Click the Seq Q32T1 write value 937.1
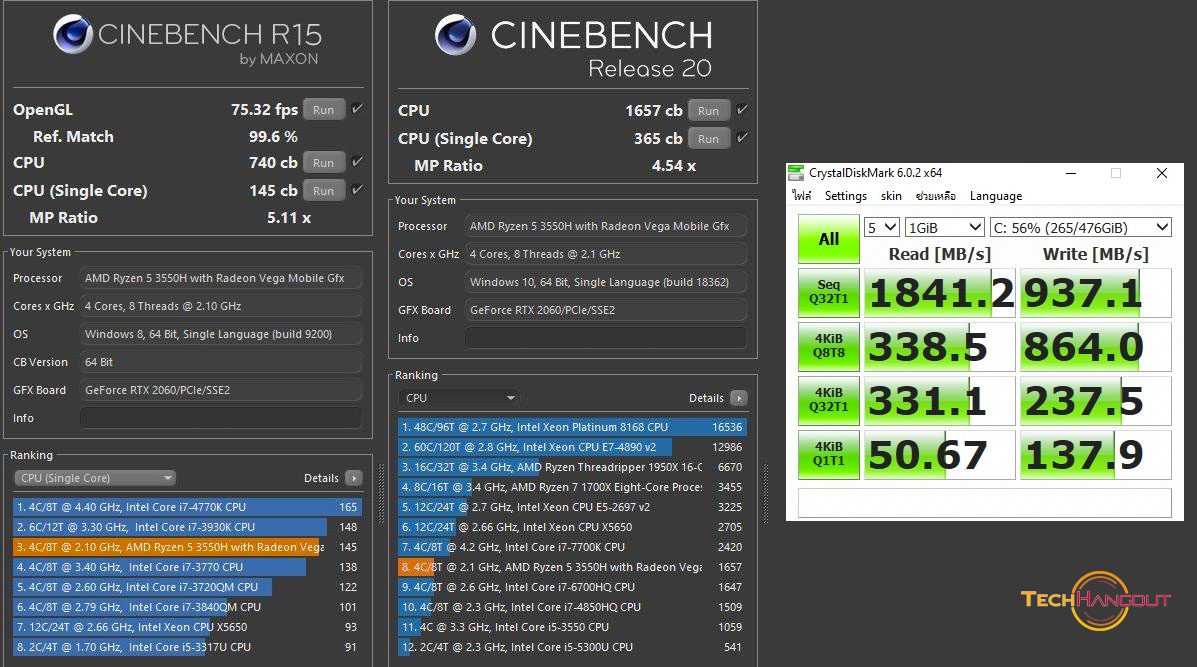Image resolution: width=1197 pixels, height=667 pixels. click(x=1095, y=293)
